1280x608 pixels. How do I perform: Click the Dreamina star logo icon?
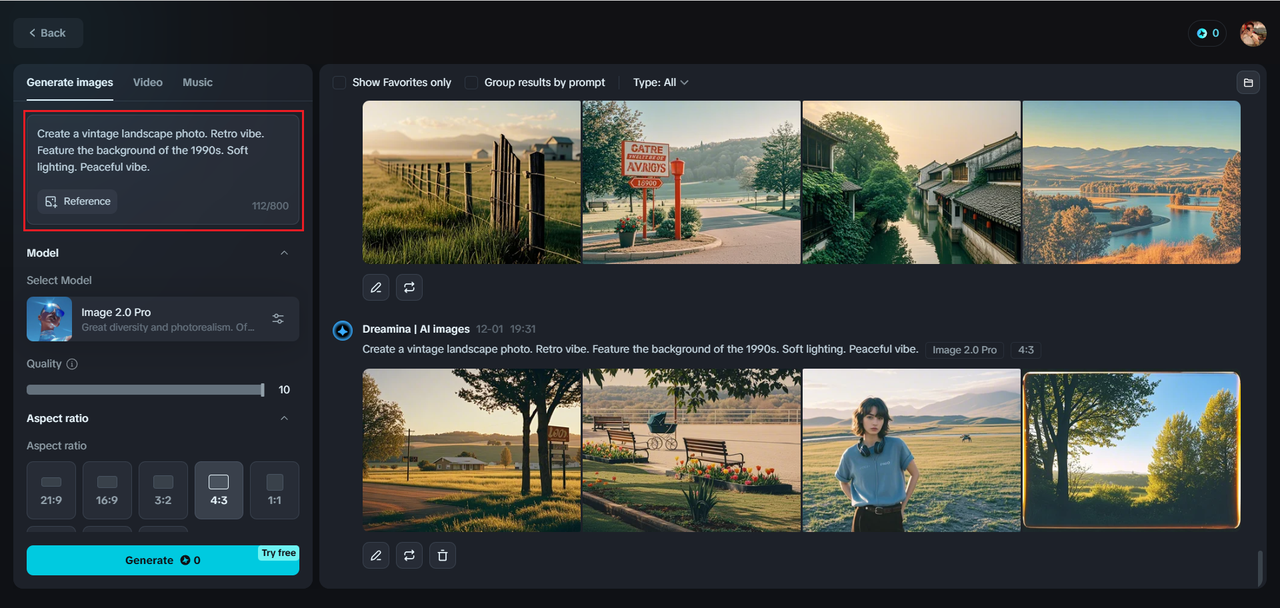(342, 330)
